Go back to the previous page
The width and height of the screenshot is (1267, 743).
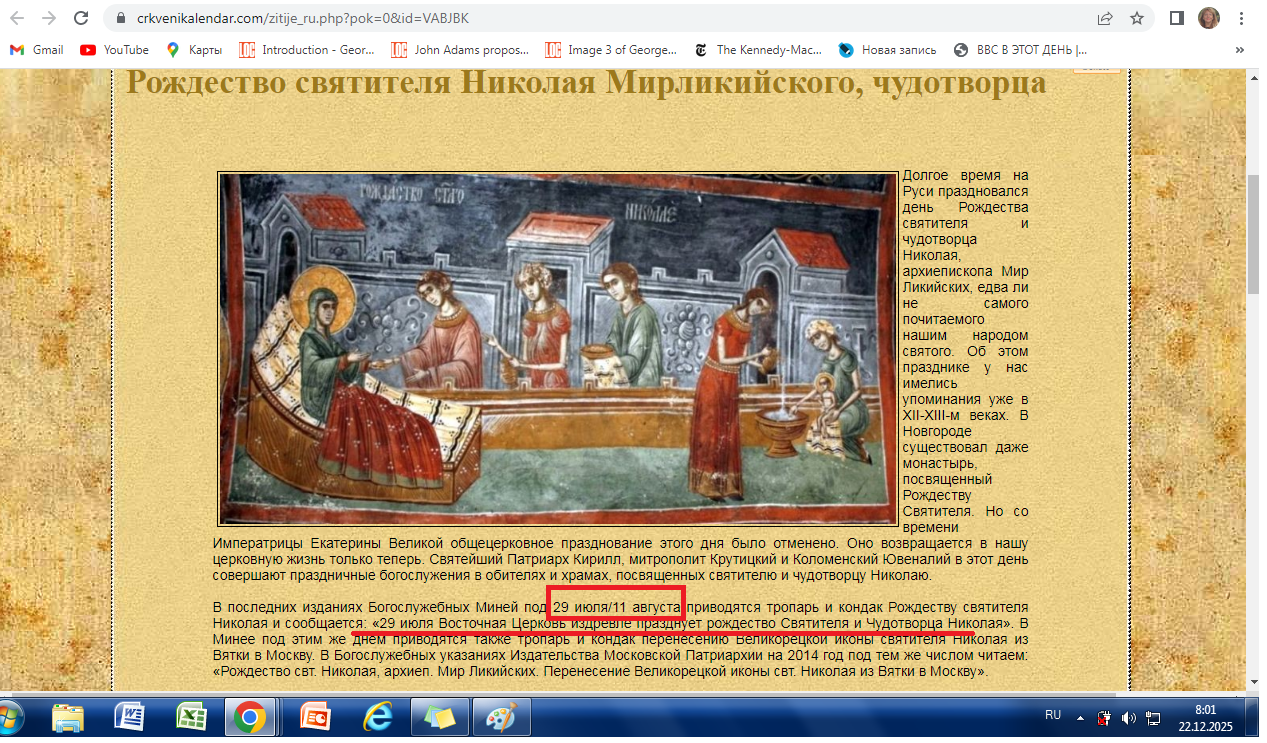(19, 18)
